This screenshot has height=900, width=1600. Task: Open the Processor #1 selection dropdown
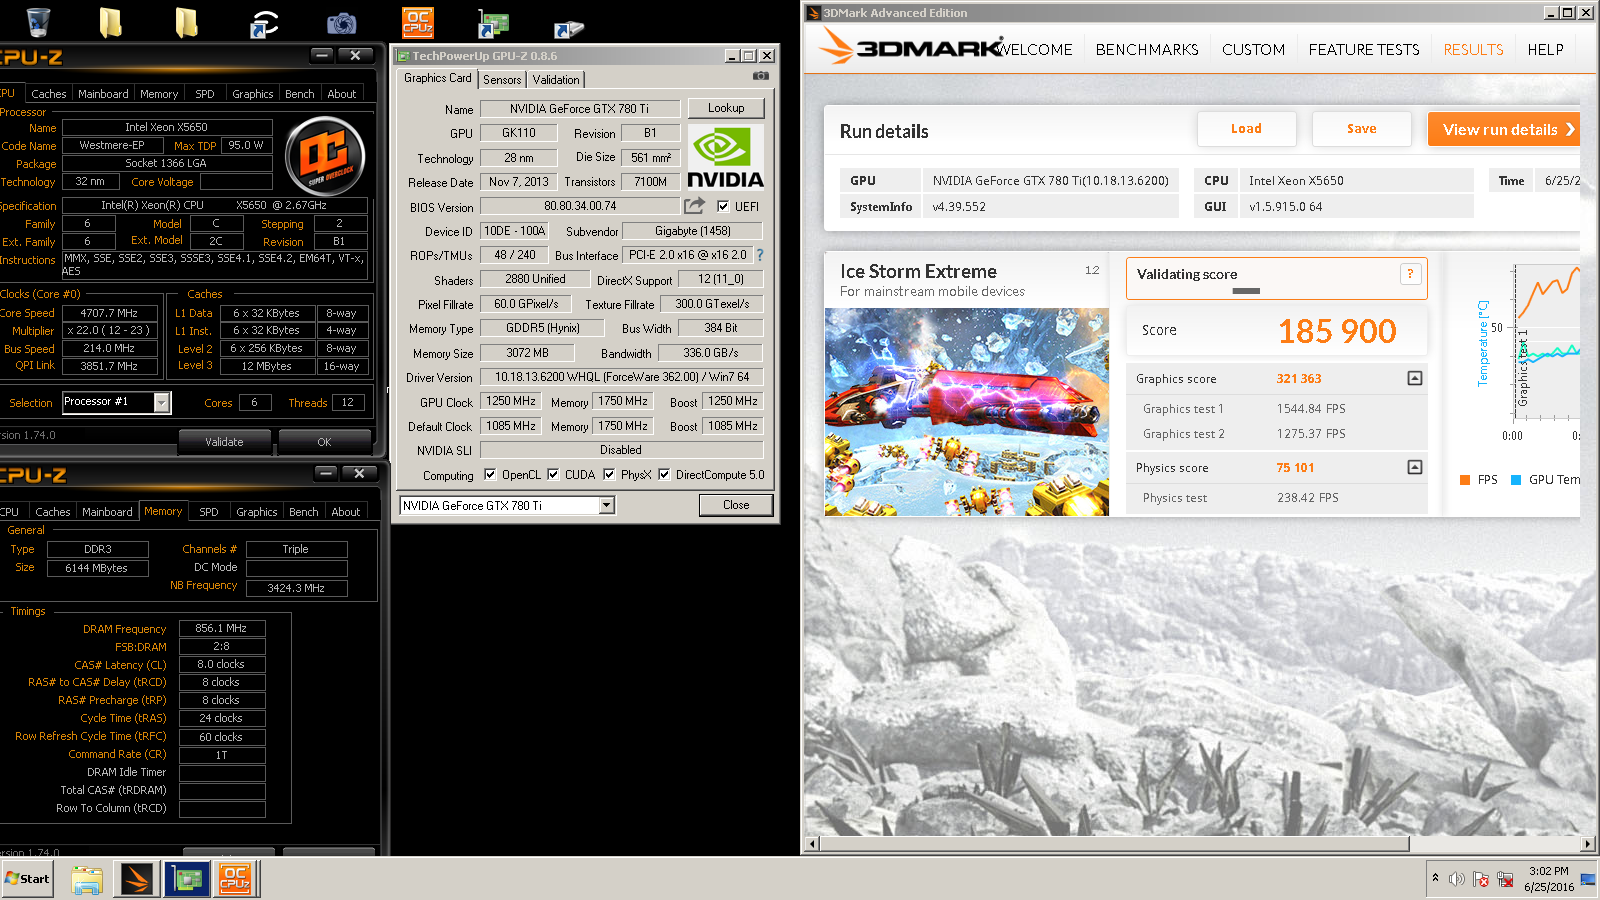point(161,402)
